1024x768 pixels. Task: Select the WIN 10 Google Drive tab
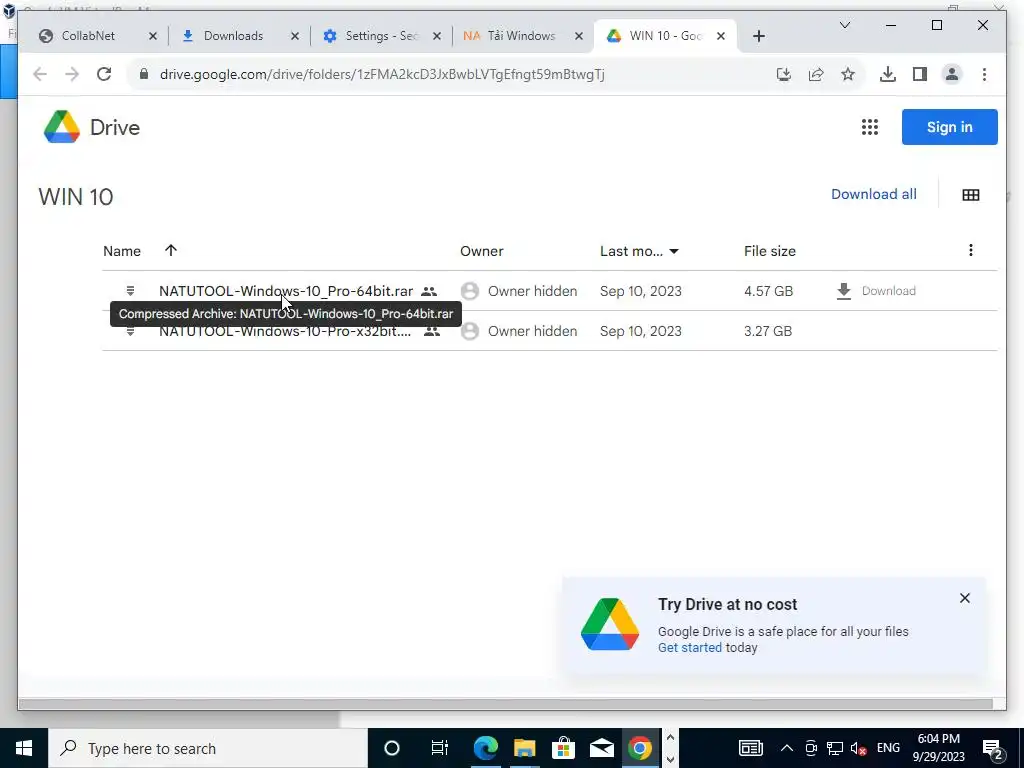tap(665, 36)
